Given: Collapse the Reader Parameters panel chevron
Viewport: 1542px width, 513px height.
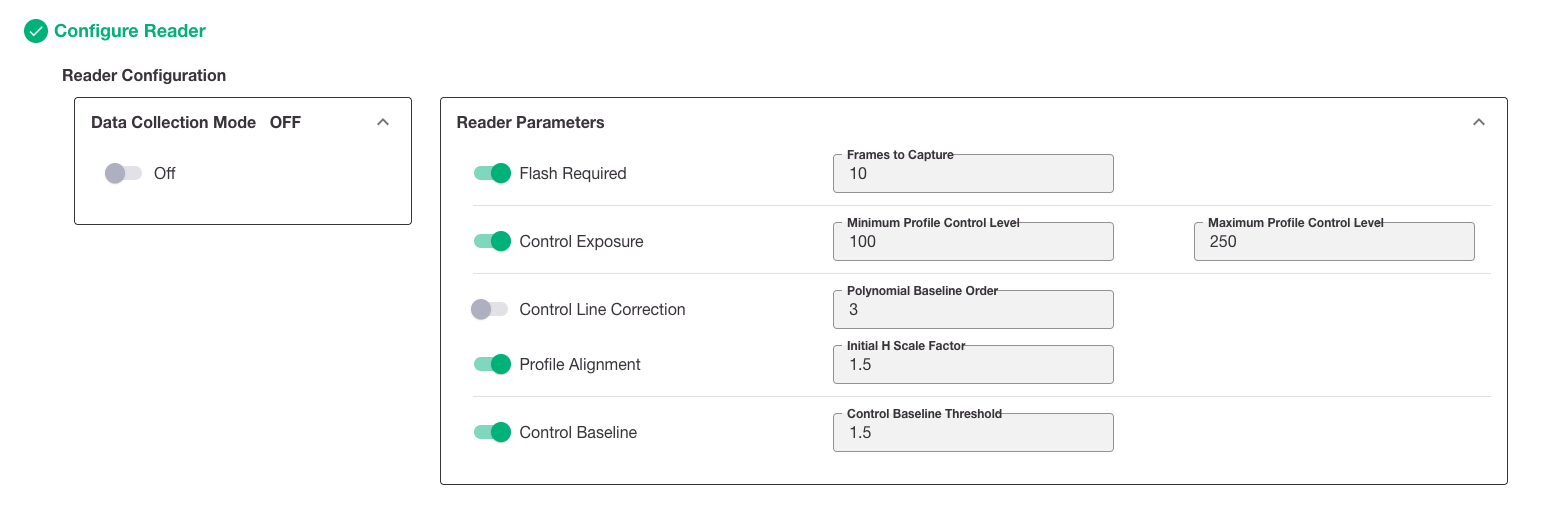Looking at the screenshot, I should [x=1479, y=122].
